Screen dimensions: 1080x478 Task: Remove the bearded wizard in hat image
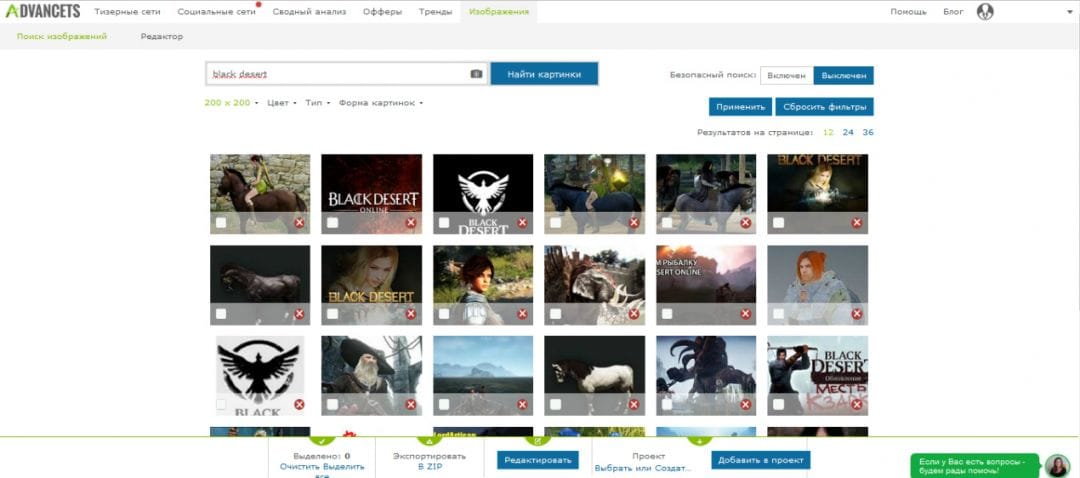[x=411, y=404]
